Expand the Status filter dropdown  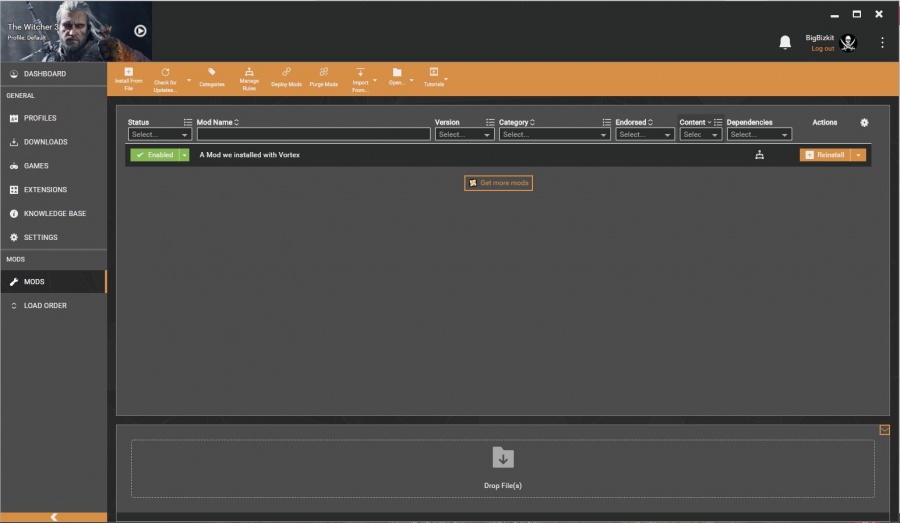coord(160,134)
